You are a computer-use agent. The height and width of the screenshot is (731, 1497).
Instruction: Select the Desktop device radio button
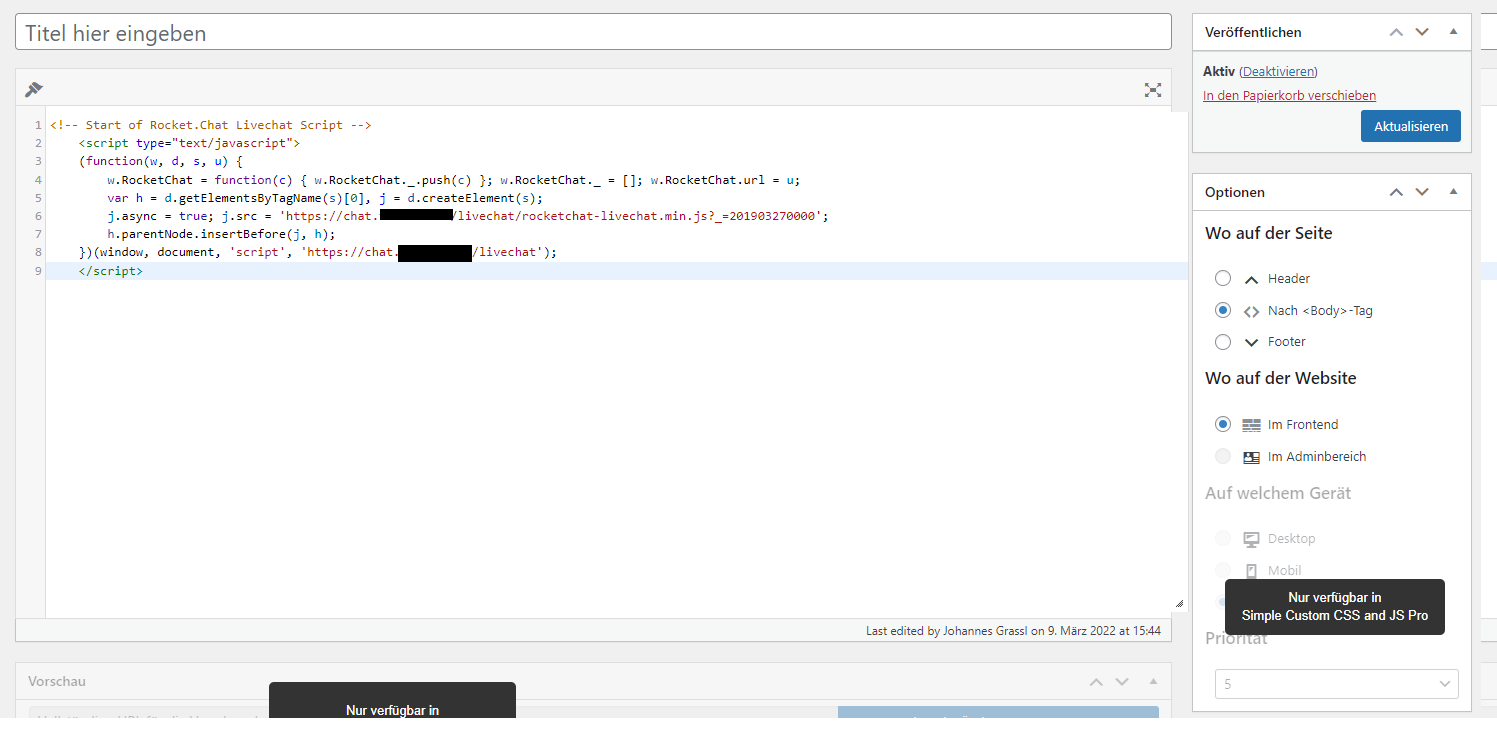(1222, 538)
